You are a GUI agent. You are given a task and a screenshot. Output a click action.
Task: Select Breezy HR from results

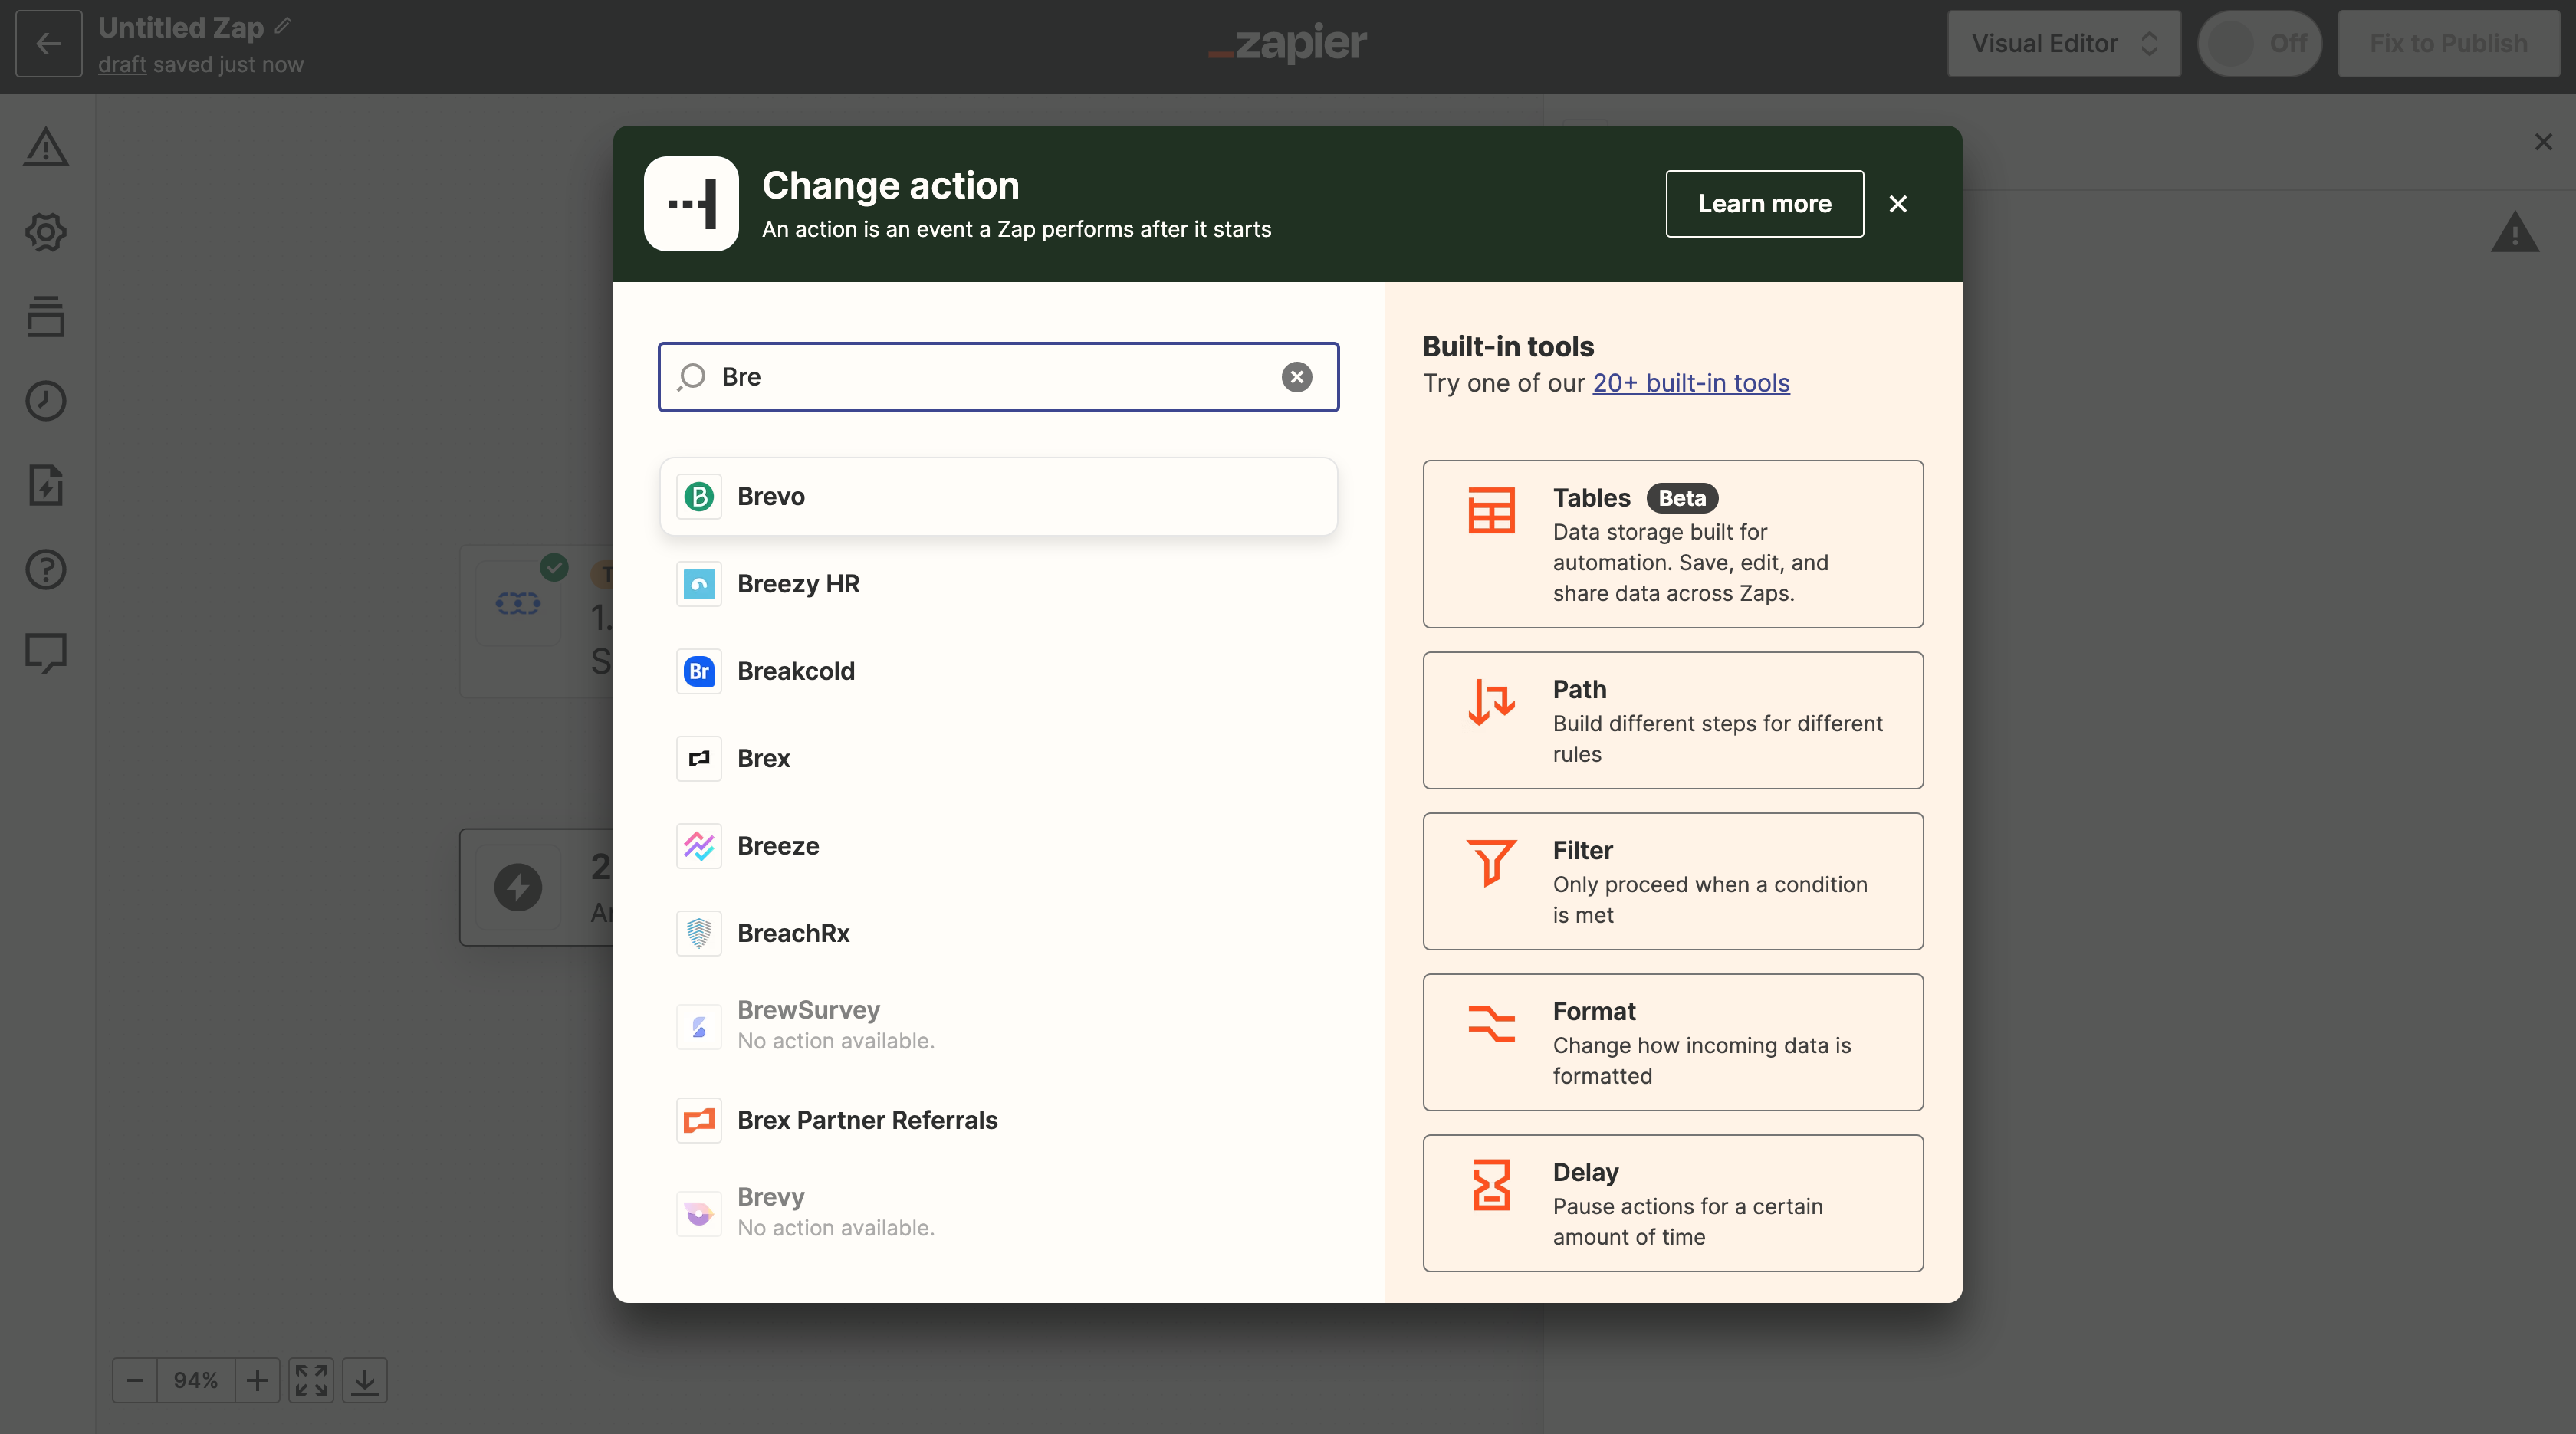[x=998, y=584]
